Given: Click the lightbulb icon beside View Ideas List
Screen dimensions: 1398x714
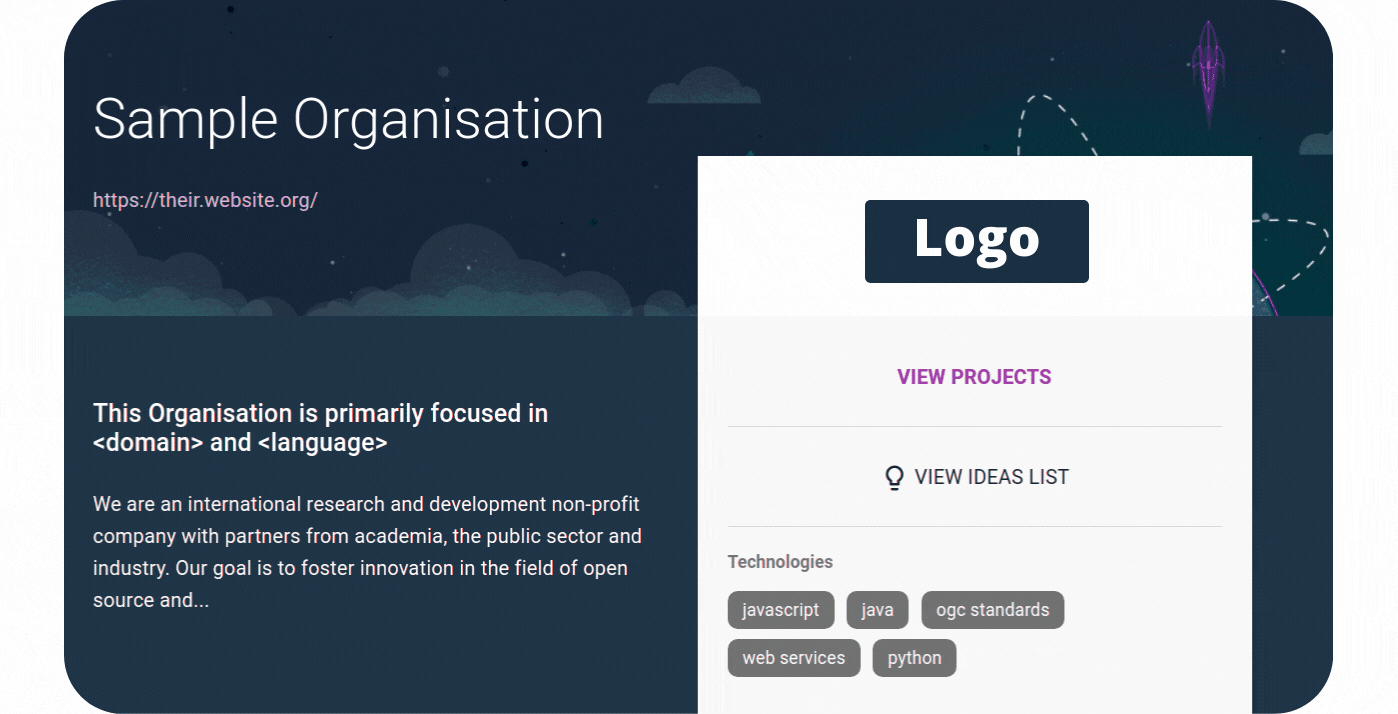Looking at the screenshot, I should pyautogui.click(x=895, y=477).
